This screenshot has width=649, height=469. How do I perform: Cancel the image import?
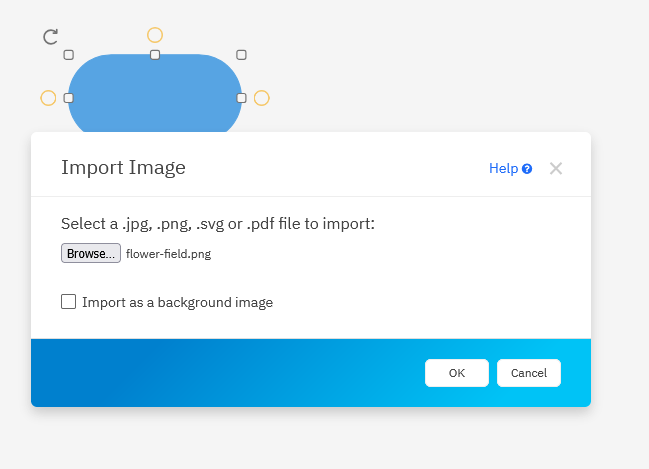pyautogui.click(x=528, y=373)
